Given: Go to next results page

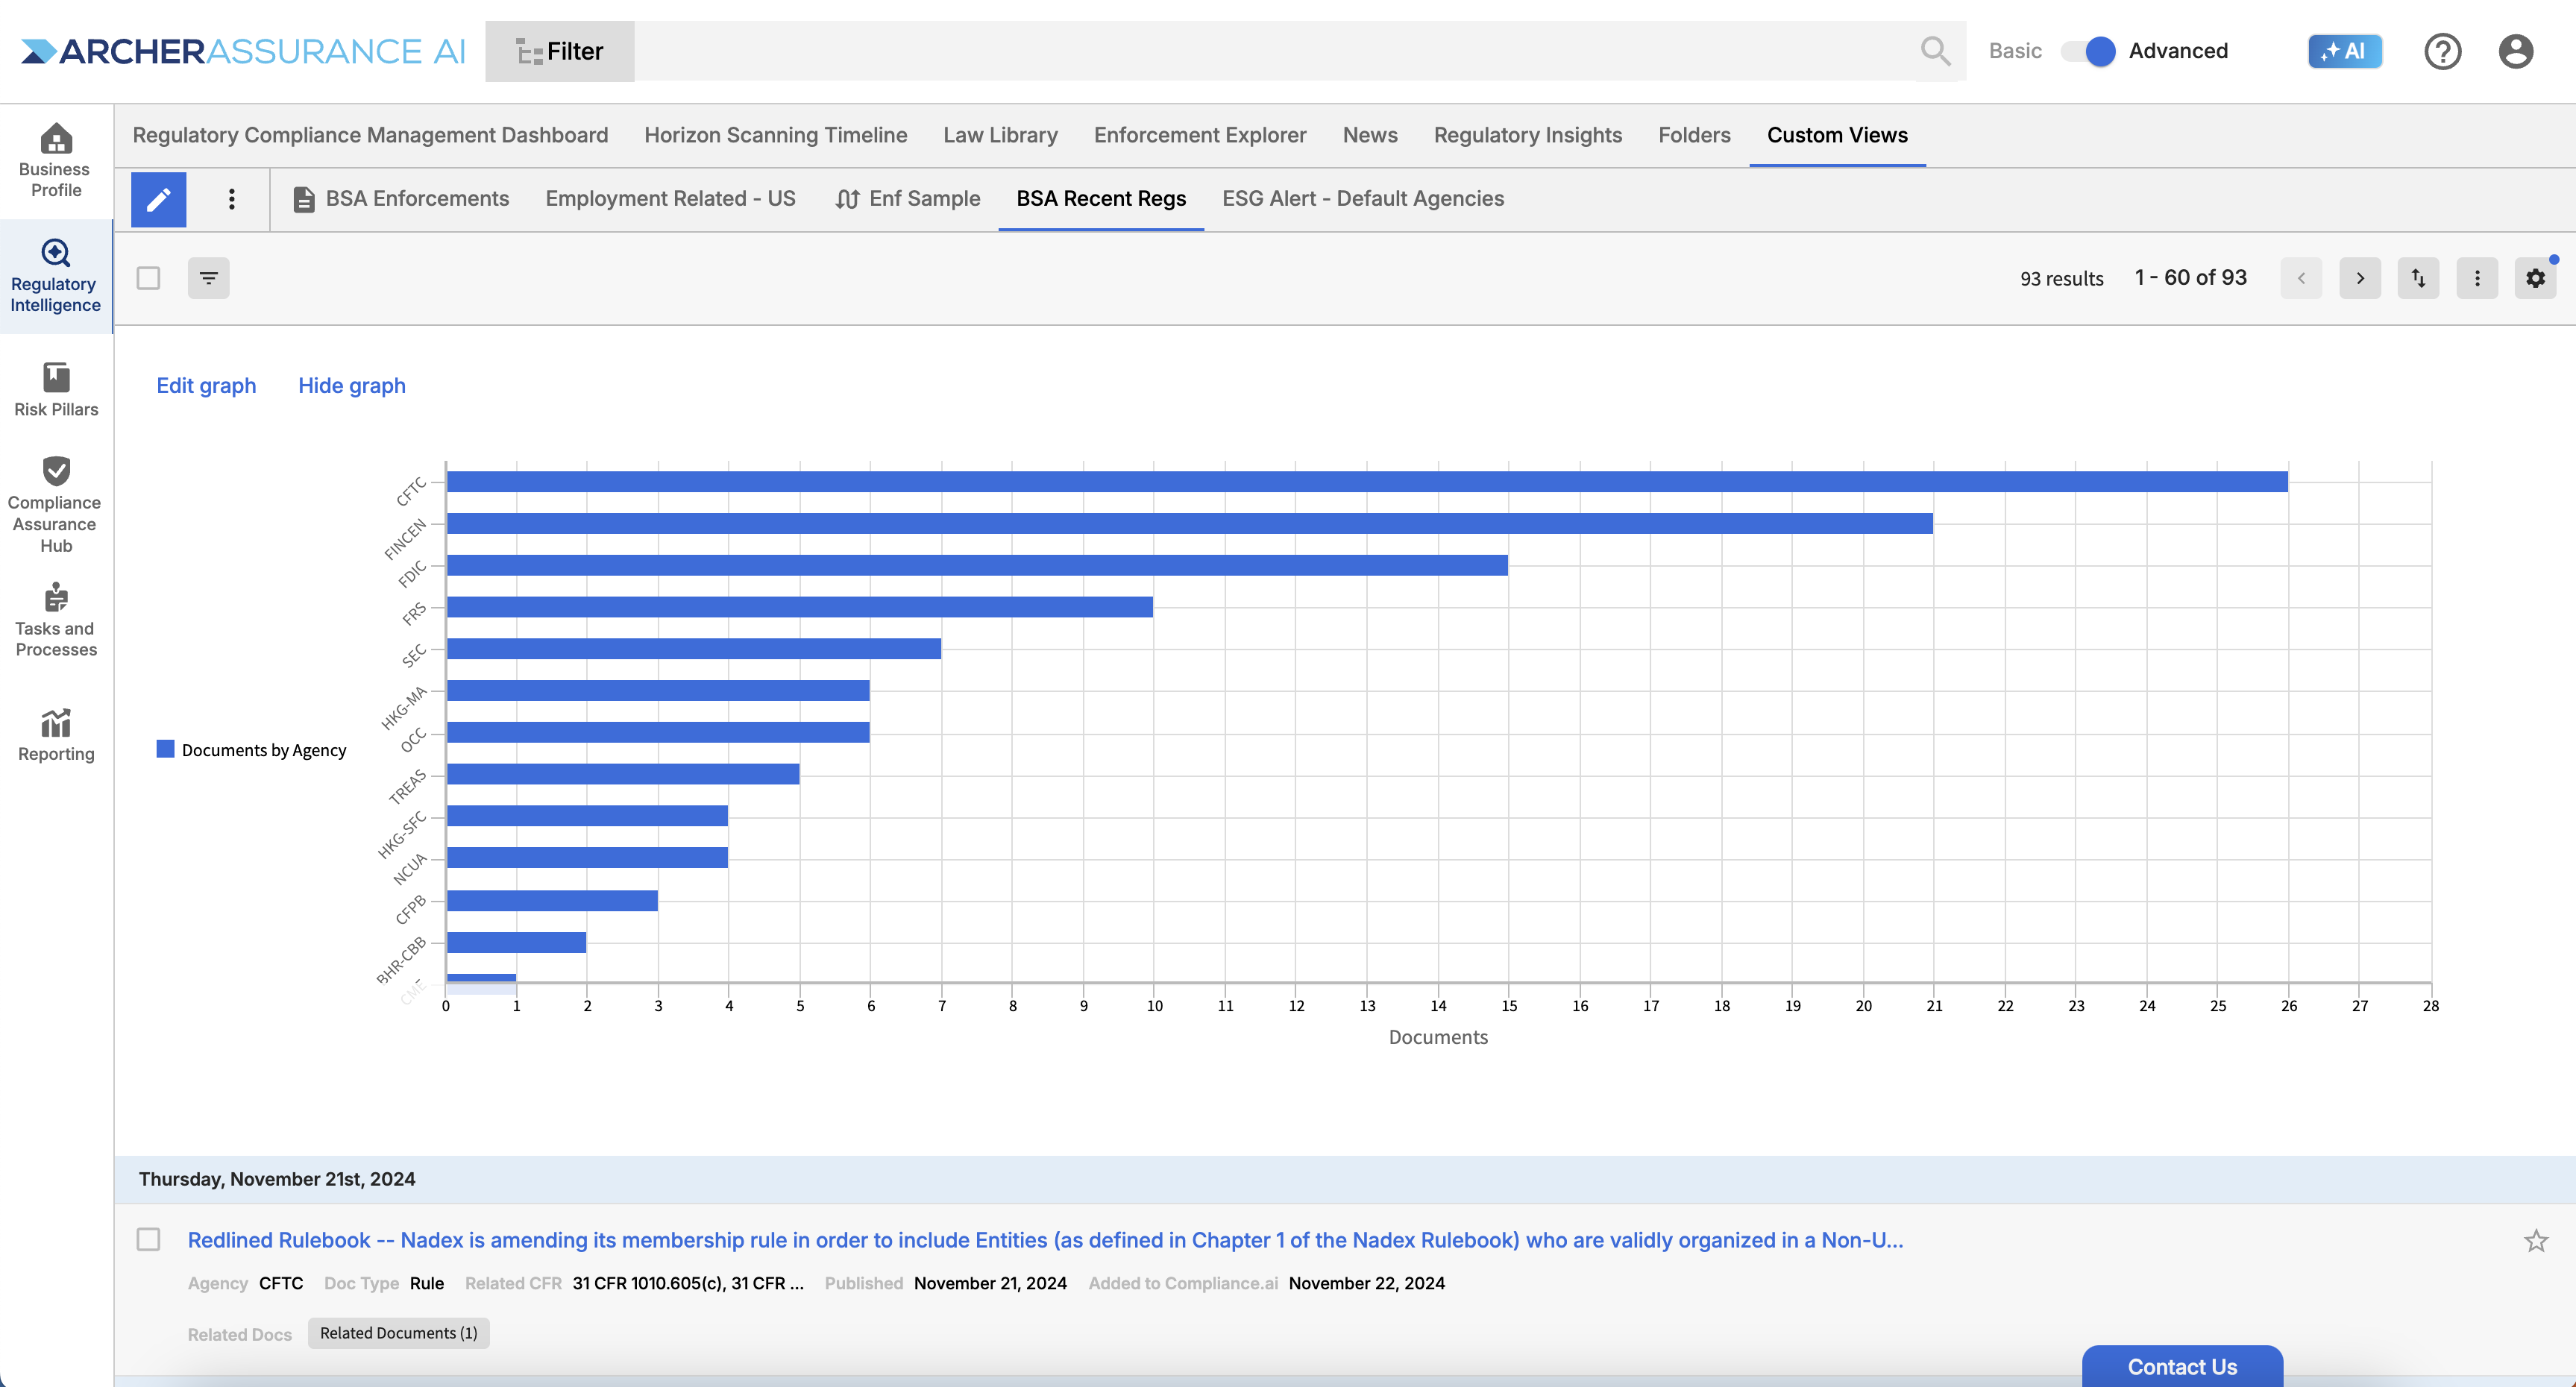Looking at the screenshot, I should pyautogui.click(x=2360, y=278).
